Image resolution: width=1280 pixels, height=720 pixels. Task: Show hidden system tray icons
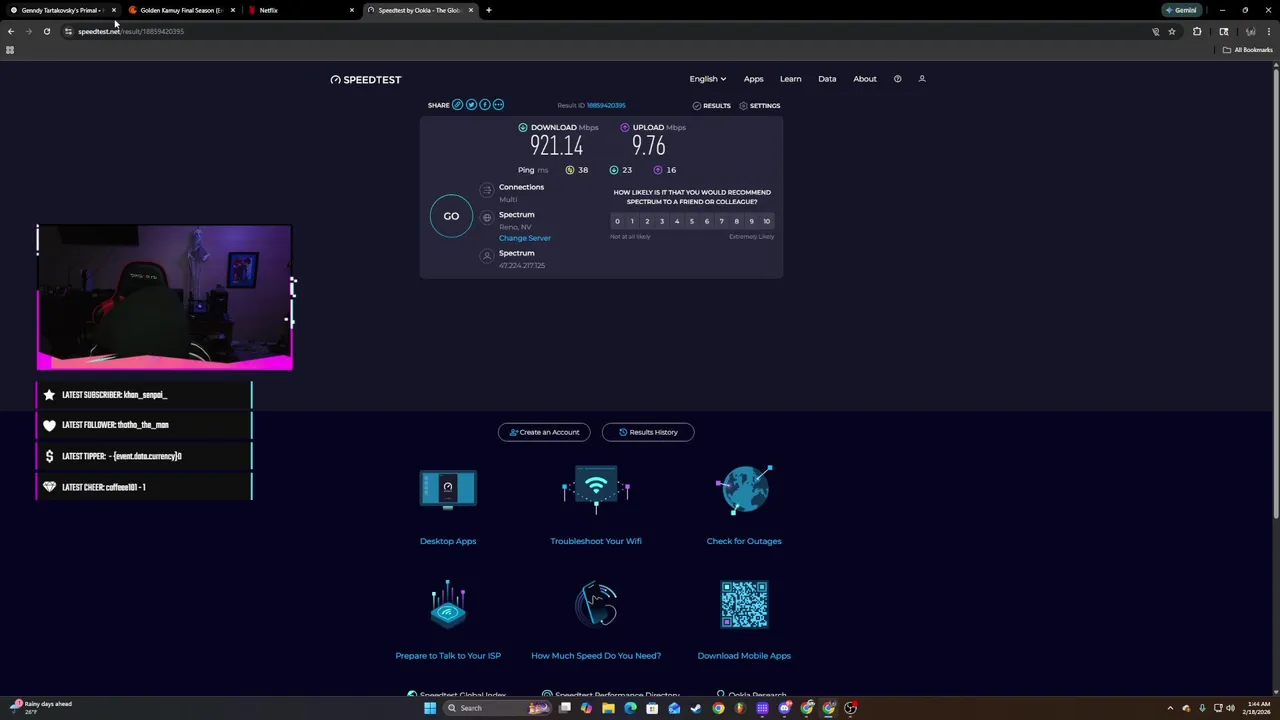(1171, 708)
